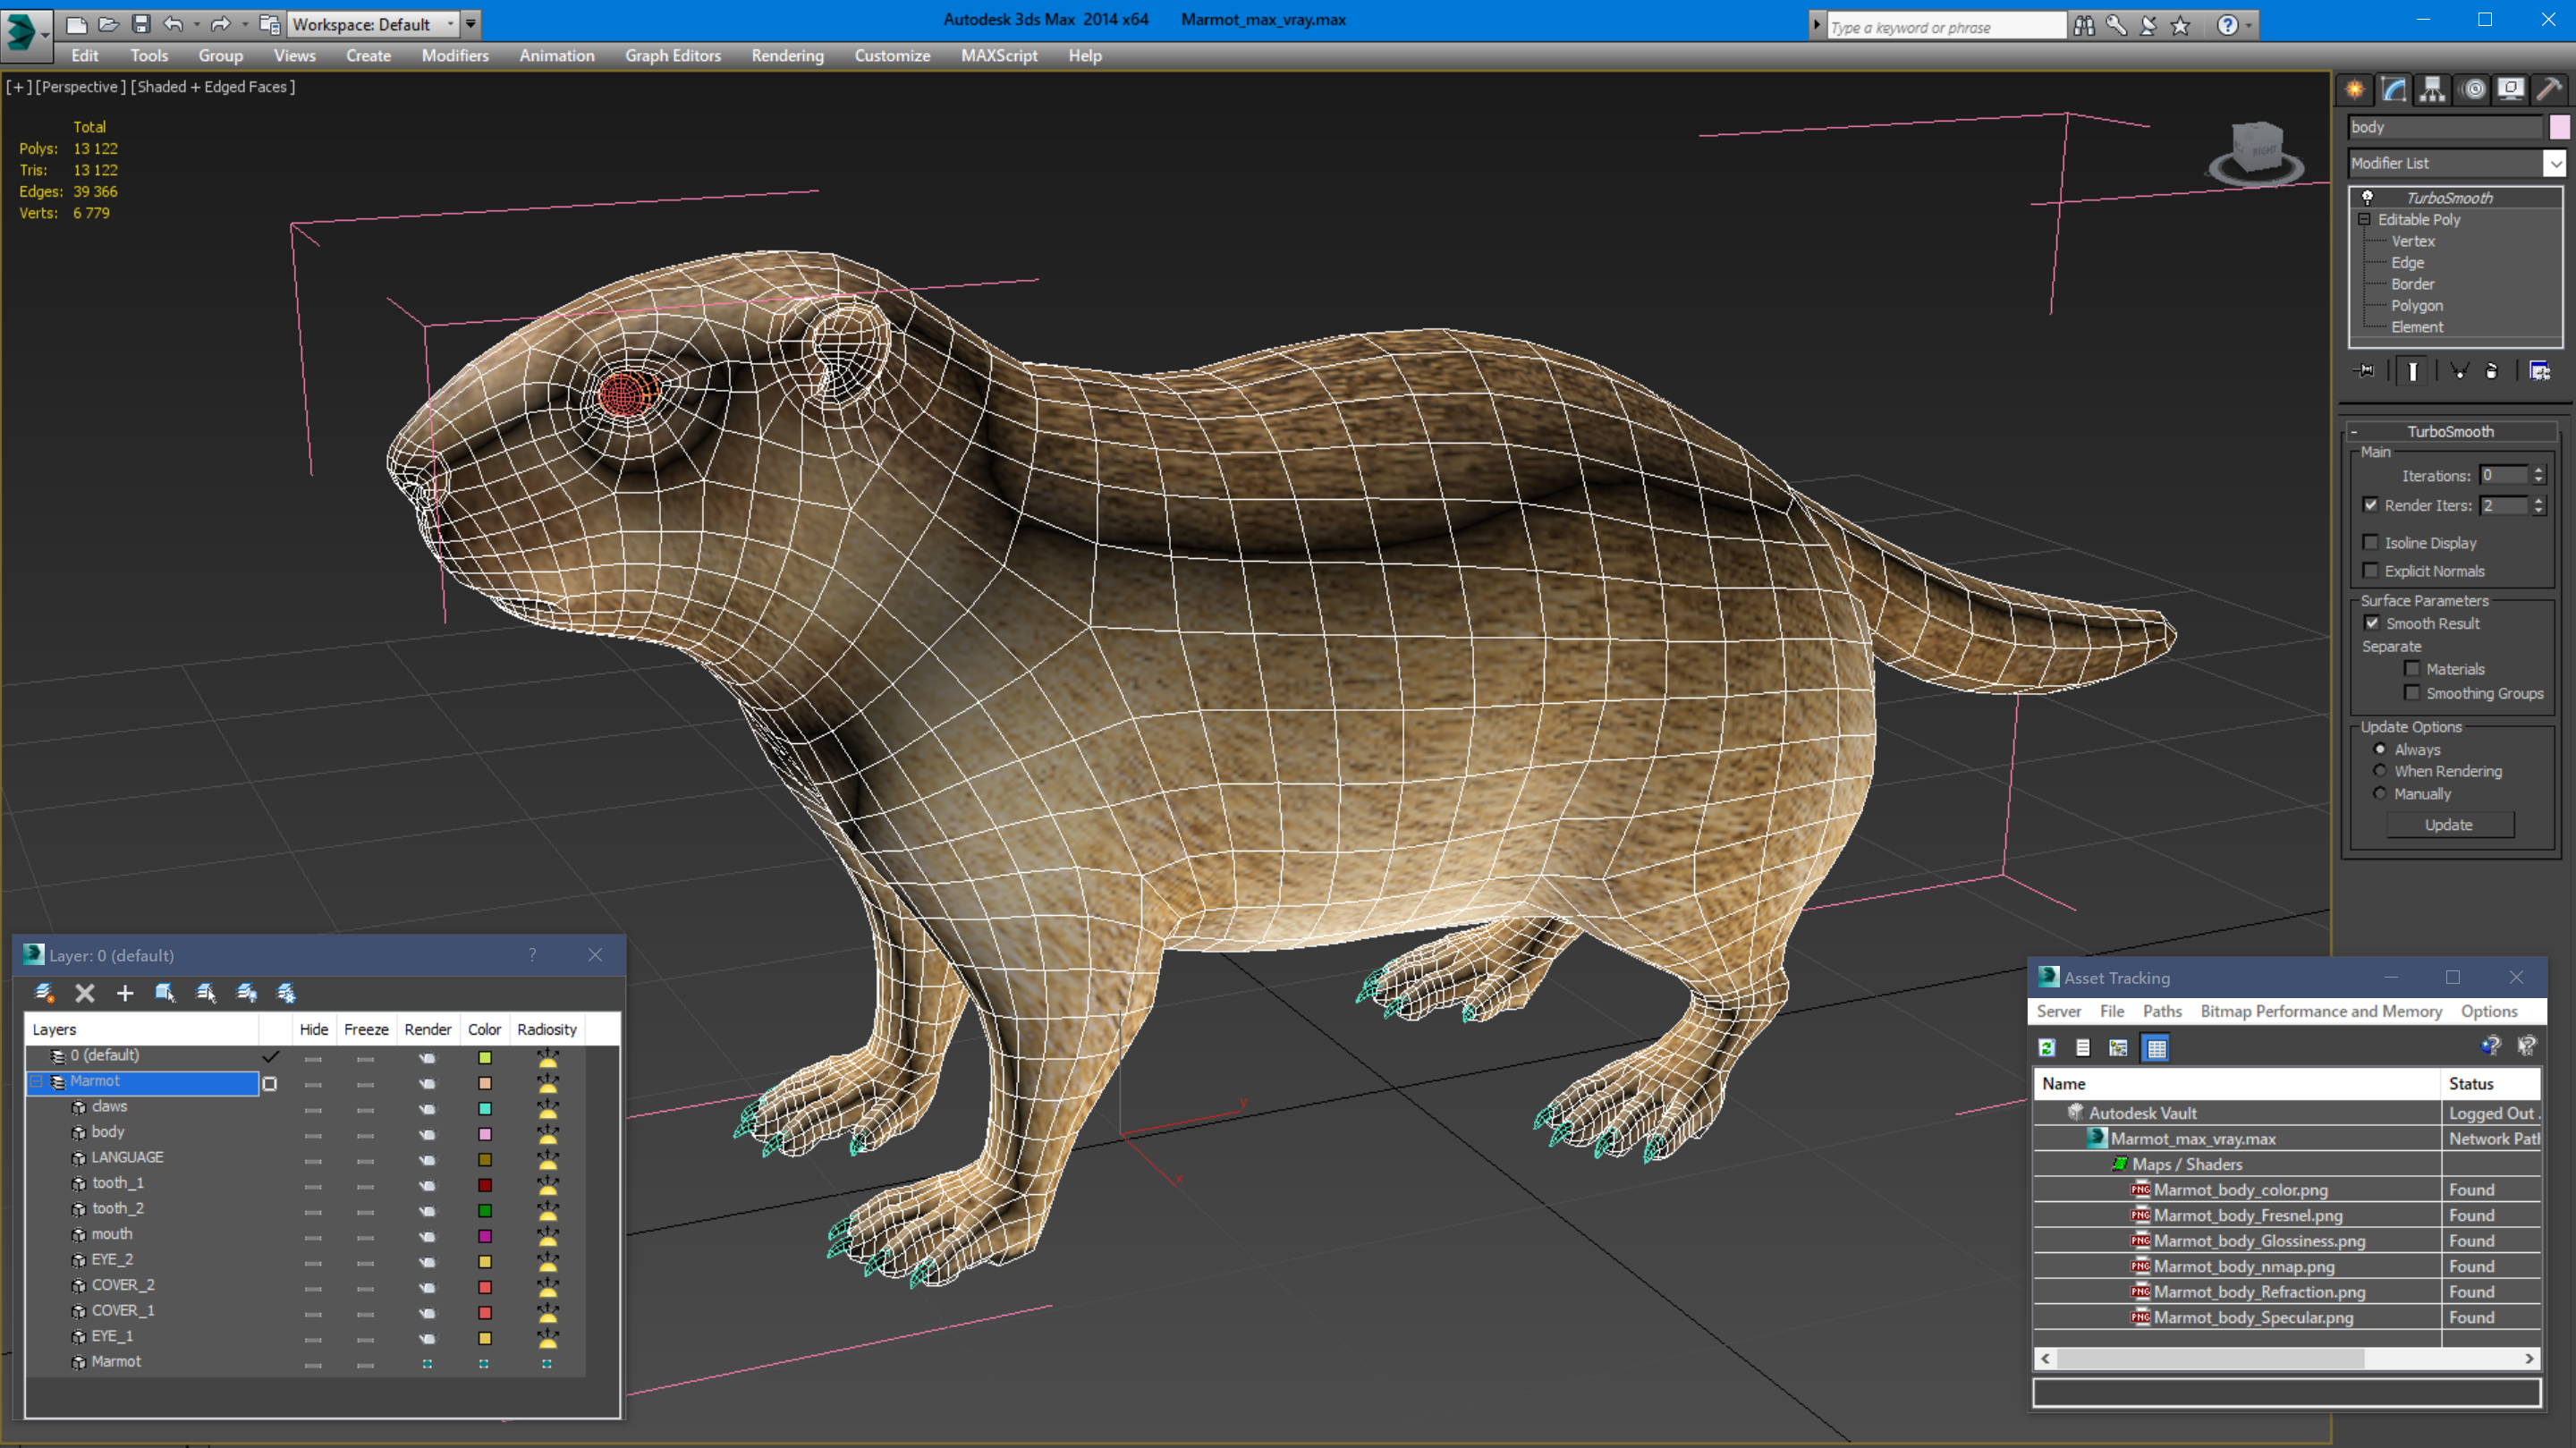Open the Modifiers menu
This screenshot has width=2576, height=1448.
(x=455, y=56)
